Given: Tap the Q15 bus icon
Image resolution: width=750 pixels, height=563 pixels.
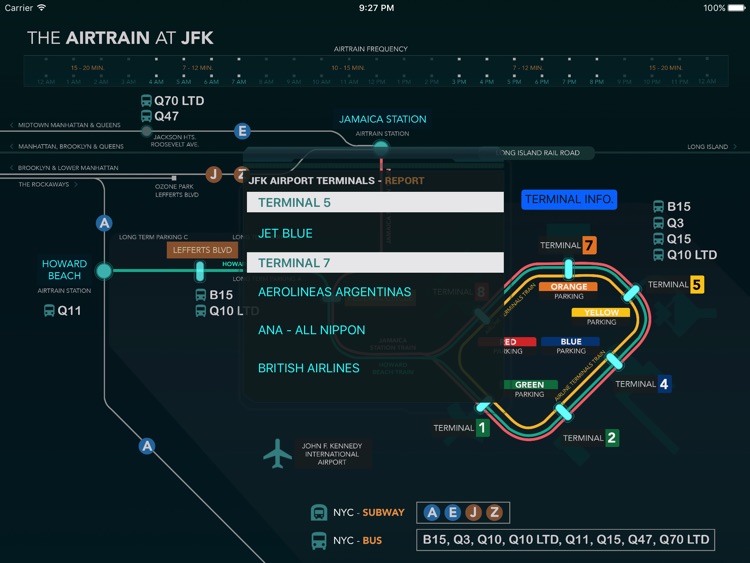Looking at the screenshot, I should pos(659,239).
